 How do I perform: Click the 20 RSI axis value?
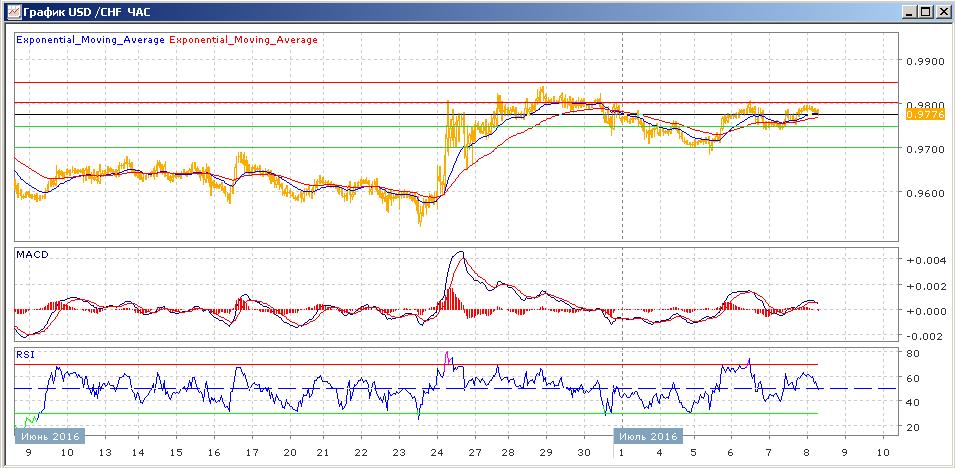click(x=912, y=428)
